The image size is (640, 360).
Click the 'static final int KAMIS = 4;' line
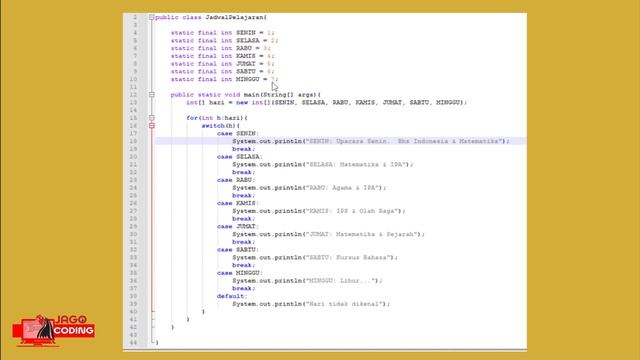(222, 56)
